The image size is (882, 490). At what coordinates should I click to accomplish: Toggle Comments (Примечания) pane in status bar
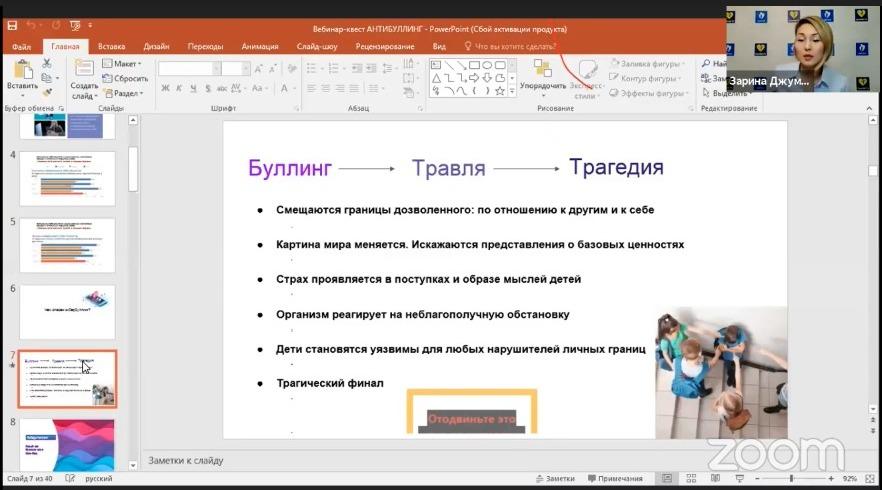615,479
